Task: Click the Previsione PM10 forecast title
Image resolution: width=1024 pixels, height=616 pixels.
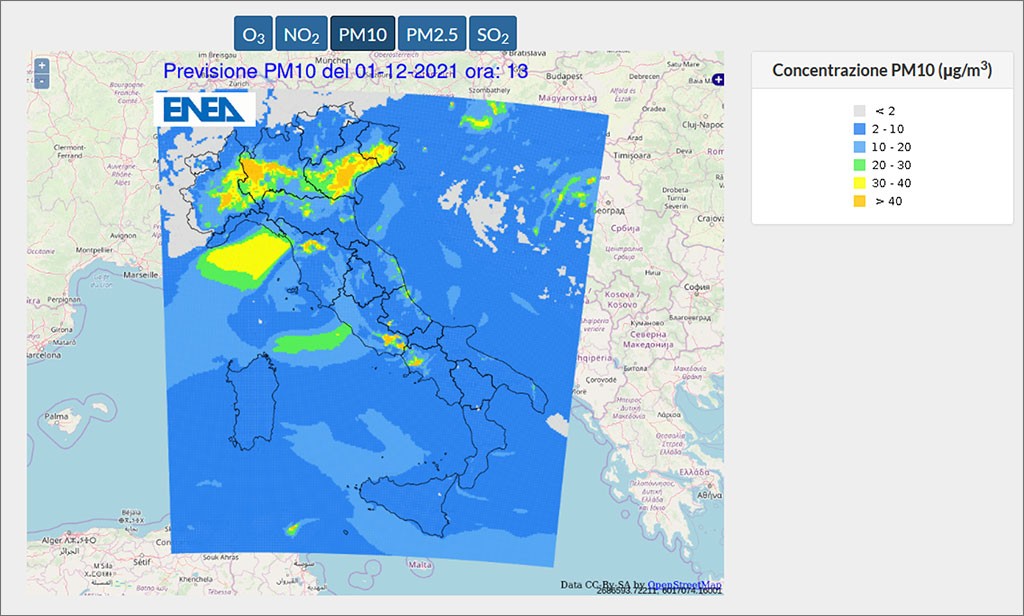Action: 345,71
